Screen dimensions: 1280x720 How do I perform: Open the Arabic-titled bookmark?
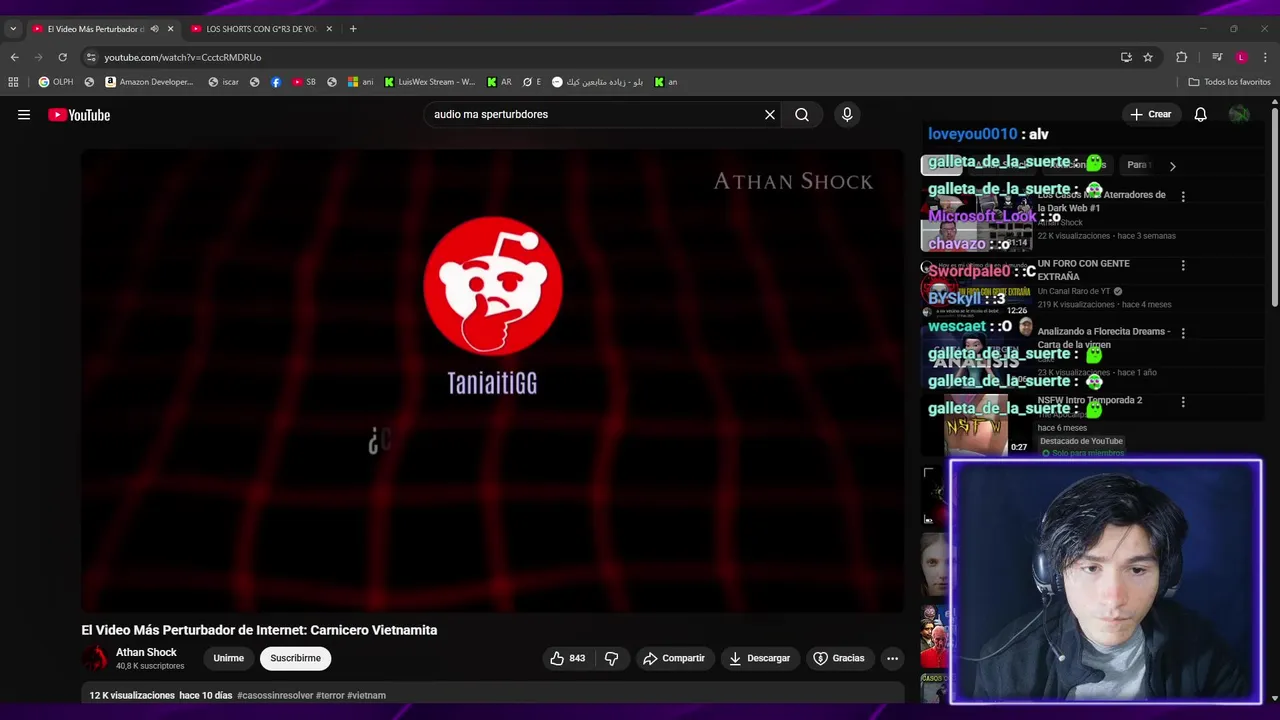coord(597,82)
